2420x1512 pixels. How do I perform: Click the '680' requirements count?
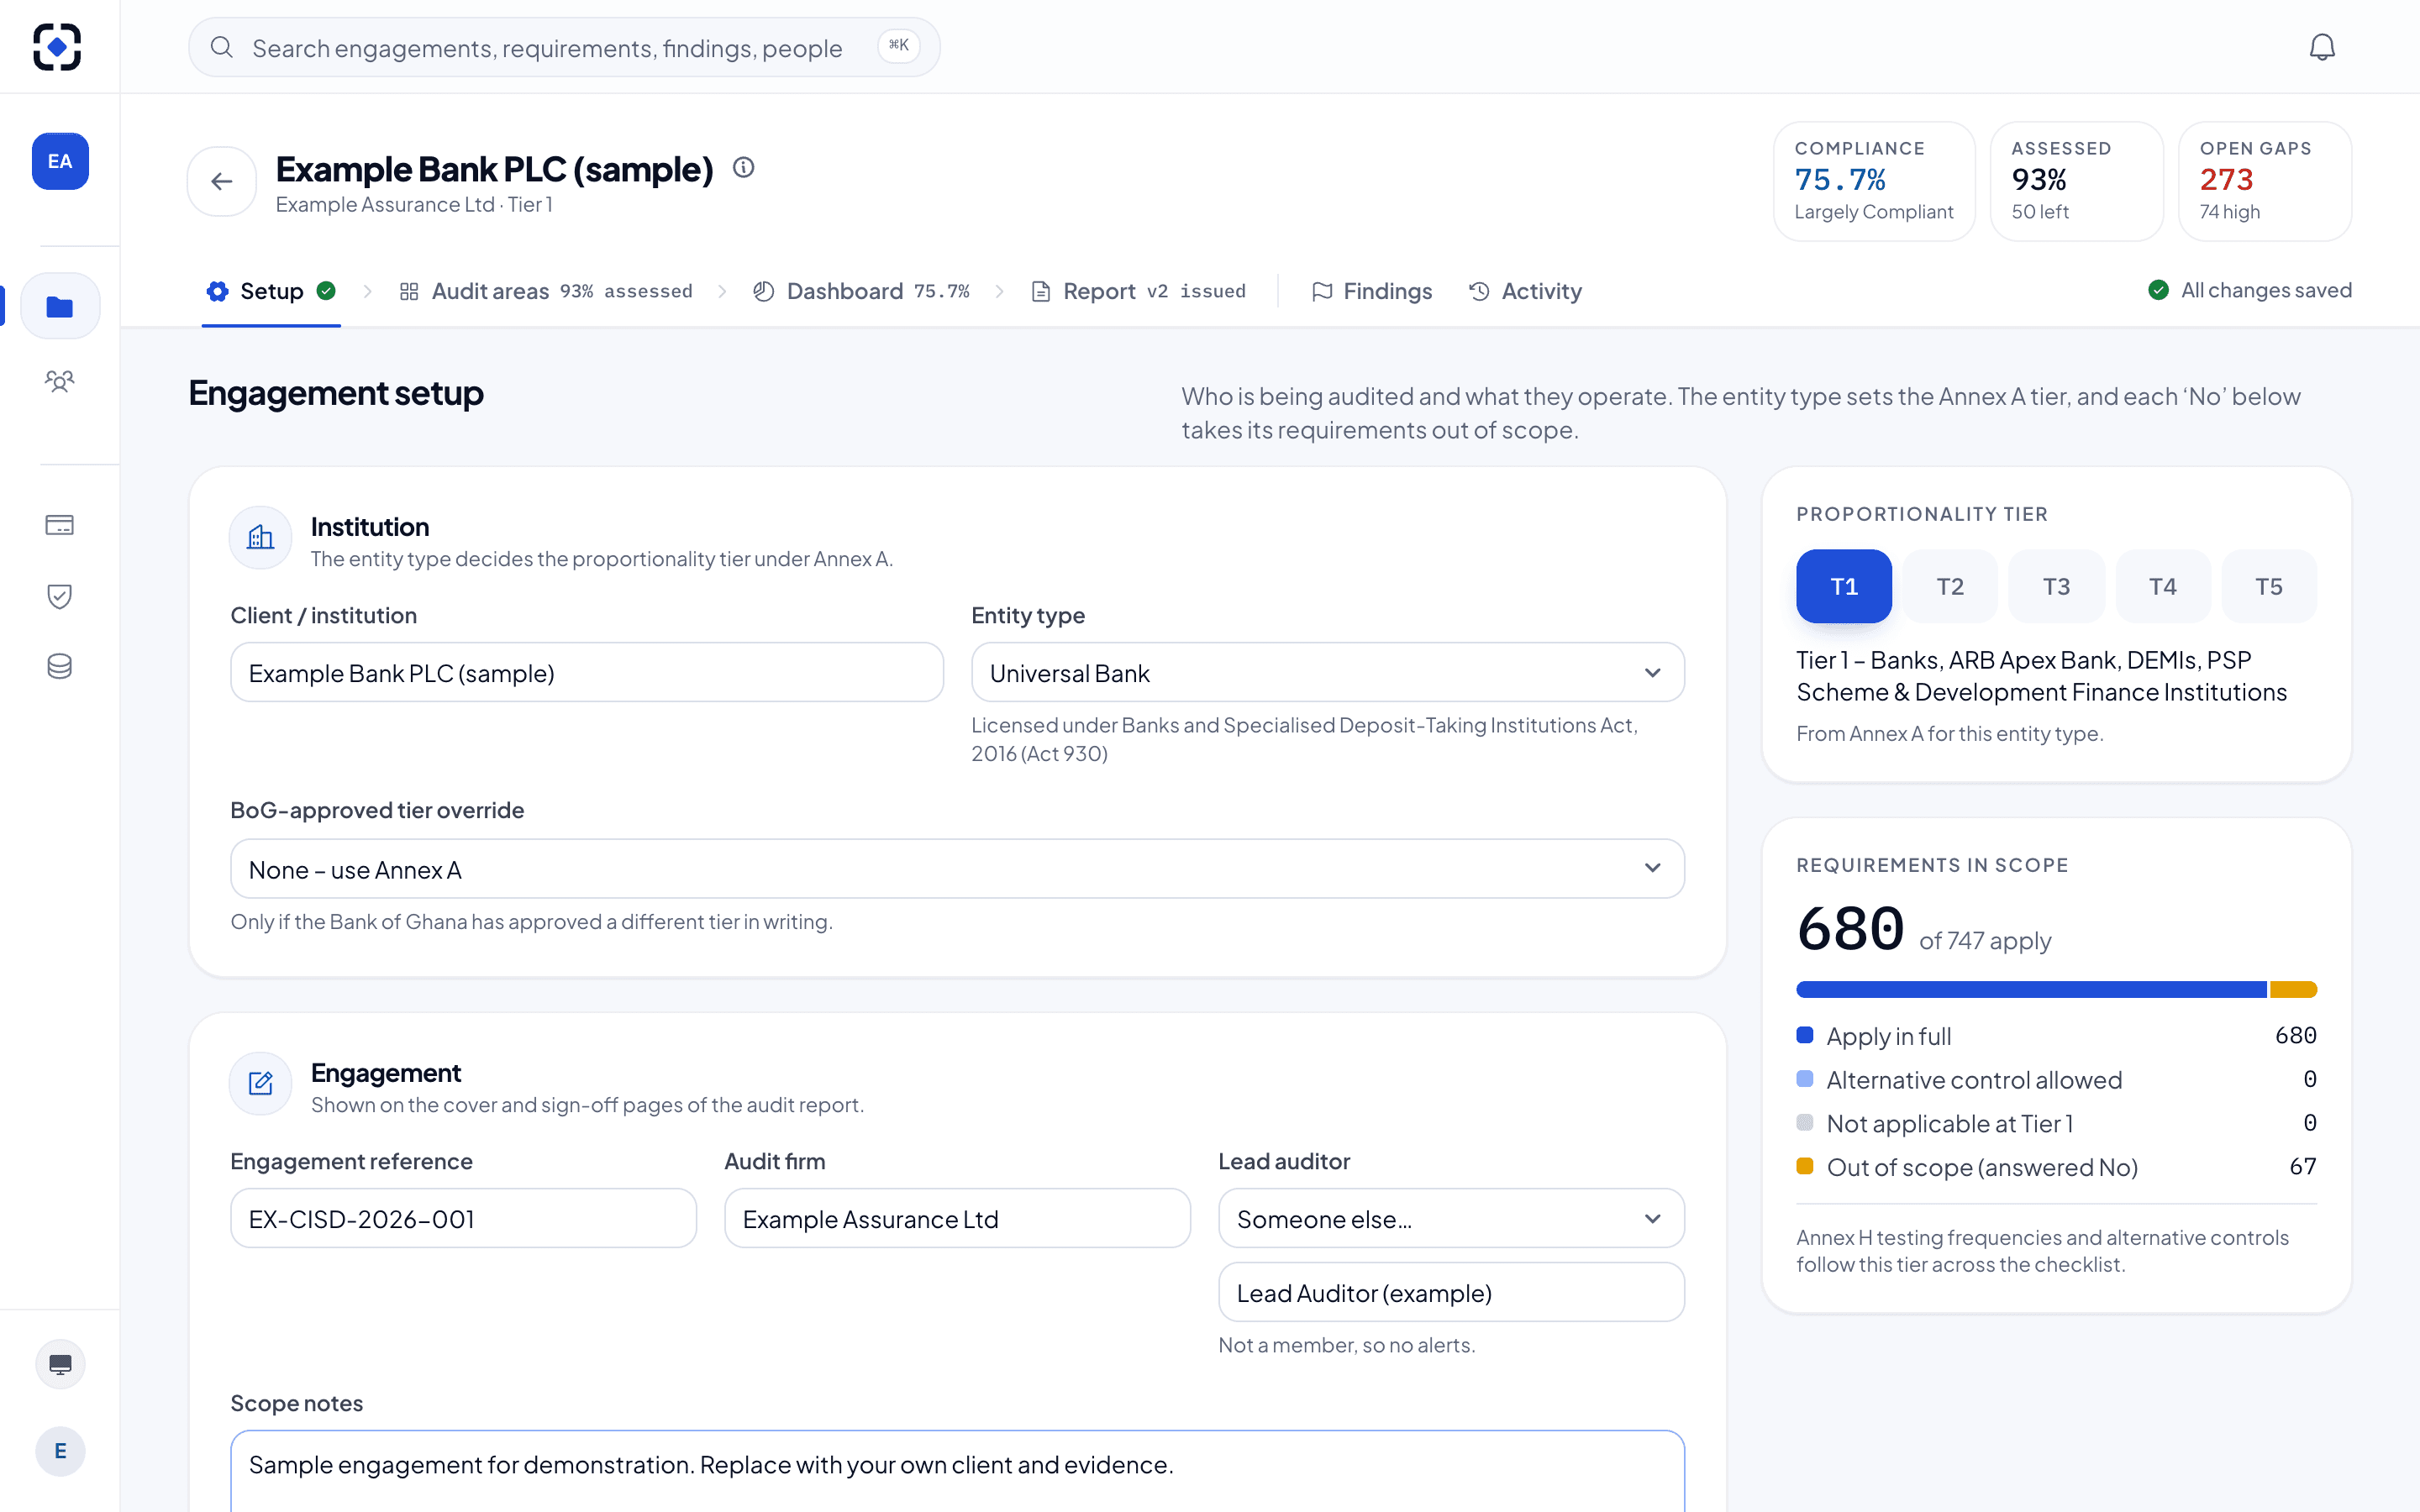(x=1850, y=929)
